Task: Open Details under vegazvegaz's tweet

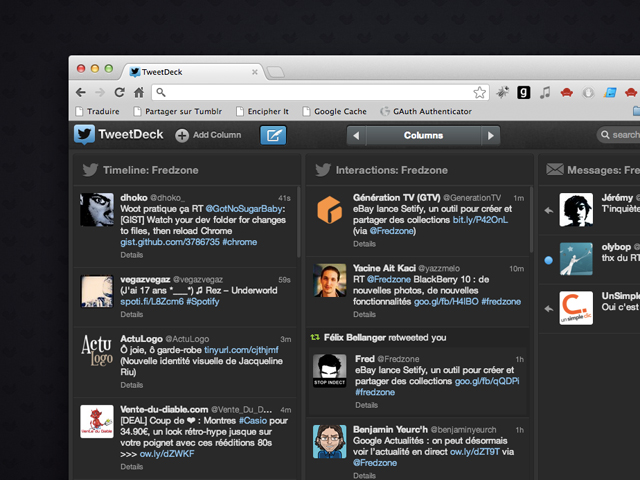Action: [131, 315]
